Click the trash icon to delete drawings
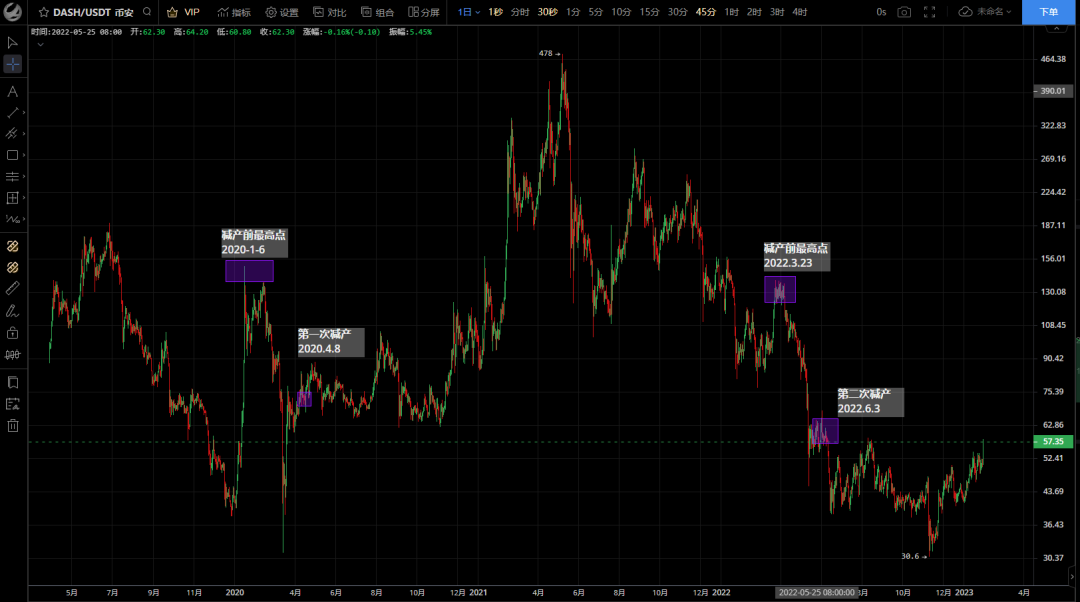 pos(13,426)
